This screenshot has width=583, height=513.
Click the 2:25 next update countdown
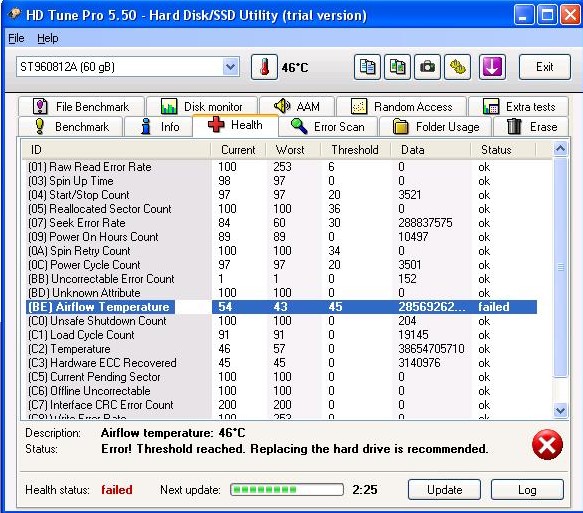365,490
